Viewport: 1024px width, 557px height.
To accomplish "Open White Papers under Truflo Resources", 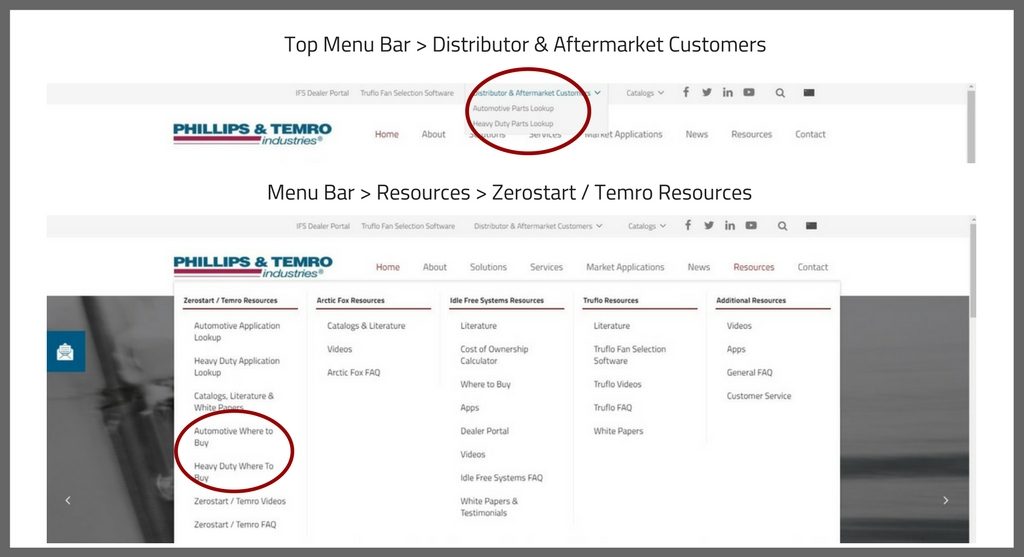I will (618, 431).
